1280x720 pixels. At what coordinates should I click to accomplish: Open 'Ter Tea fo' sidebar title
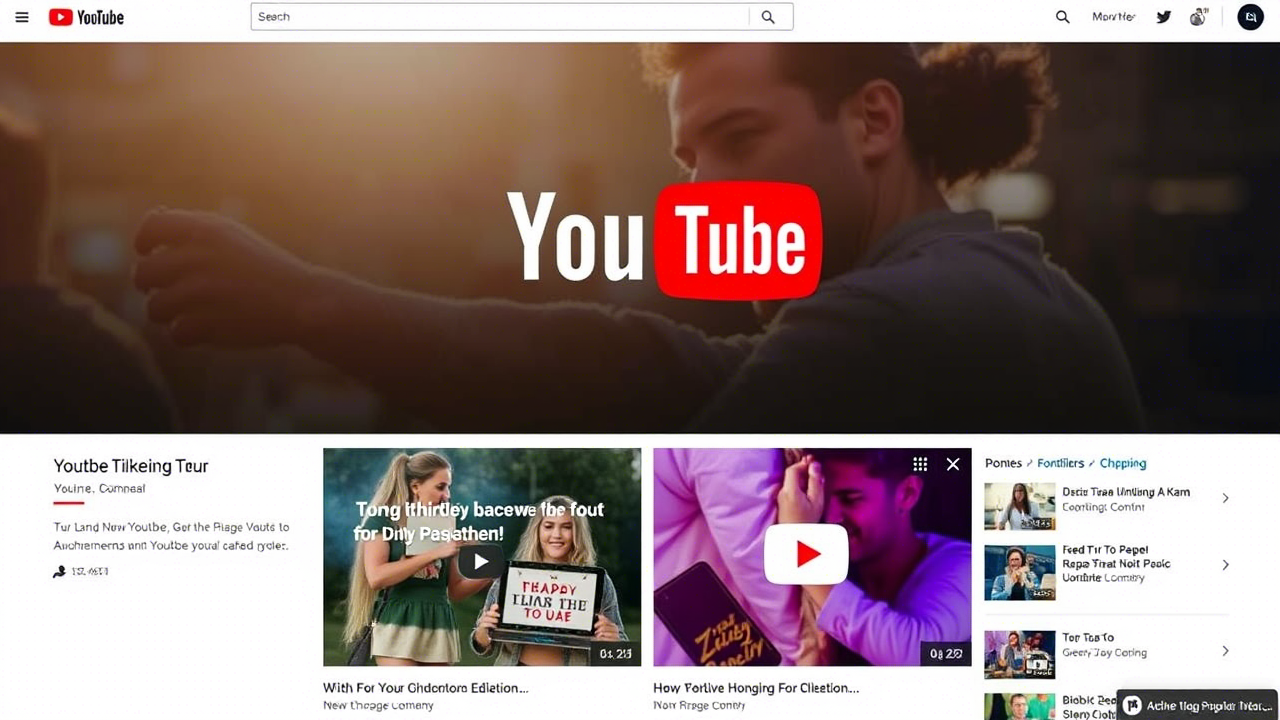[1088, 637]
